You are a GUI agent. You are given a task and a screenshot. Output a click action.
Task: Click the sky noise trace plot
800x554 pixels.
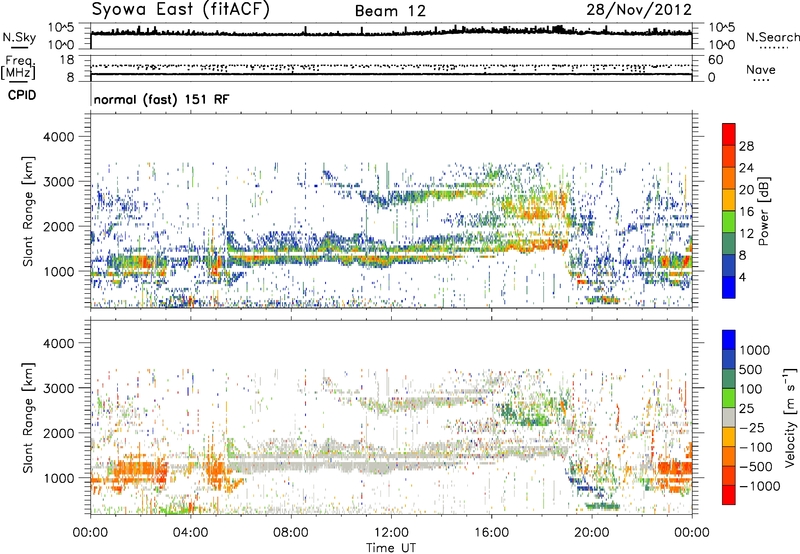pyautogui.click(x=391, y=36)
